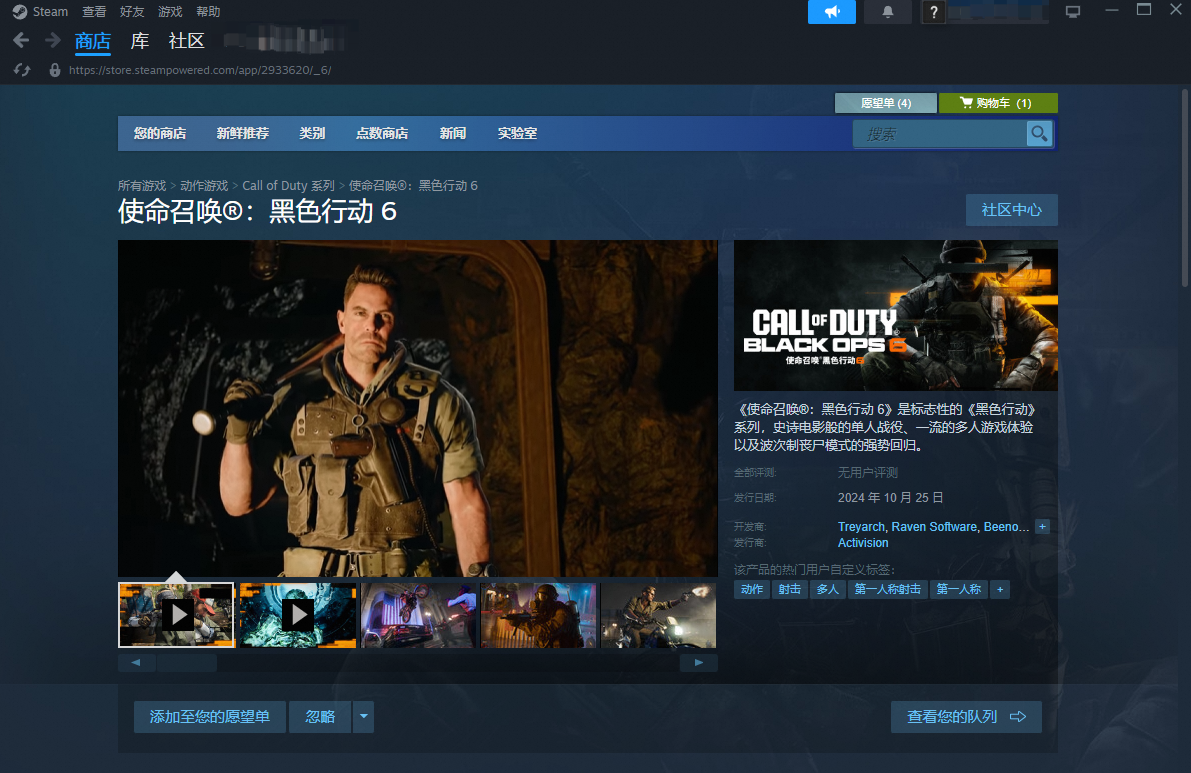Open the Activision publisher link
The height and width of the screenshot is (773, 1191).
pyautogui.click(x=862, y=542)
